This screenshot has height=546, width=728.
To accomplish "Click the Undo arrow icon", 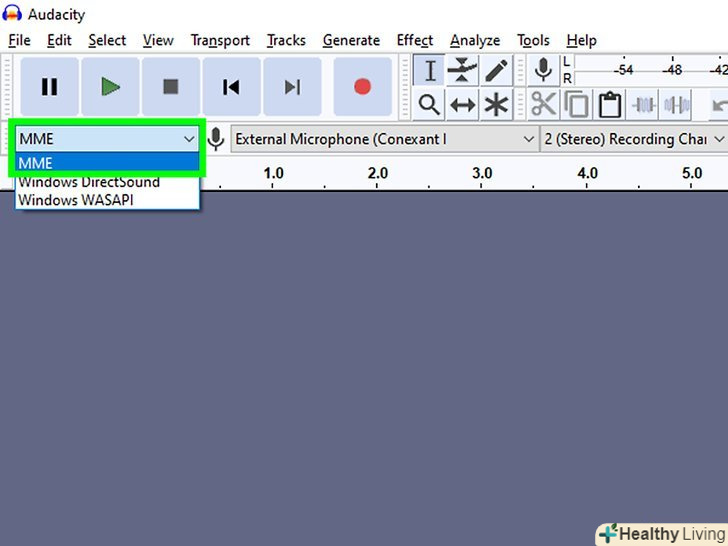I will 719,105.
